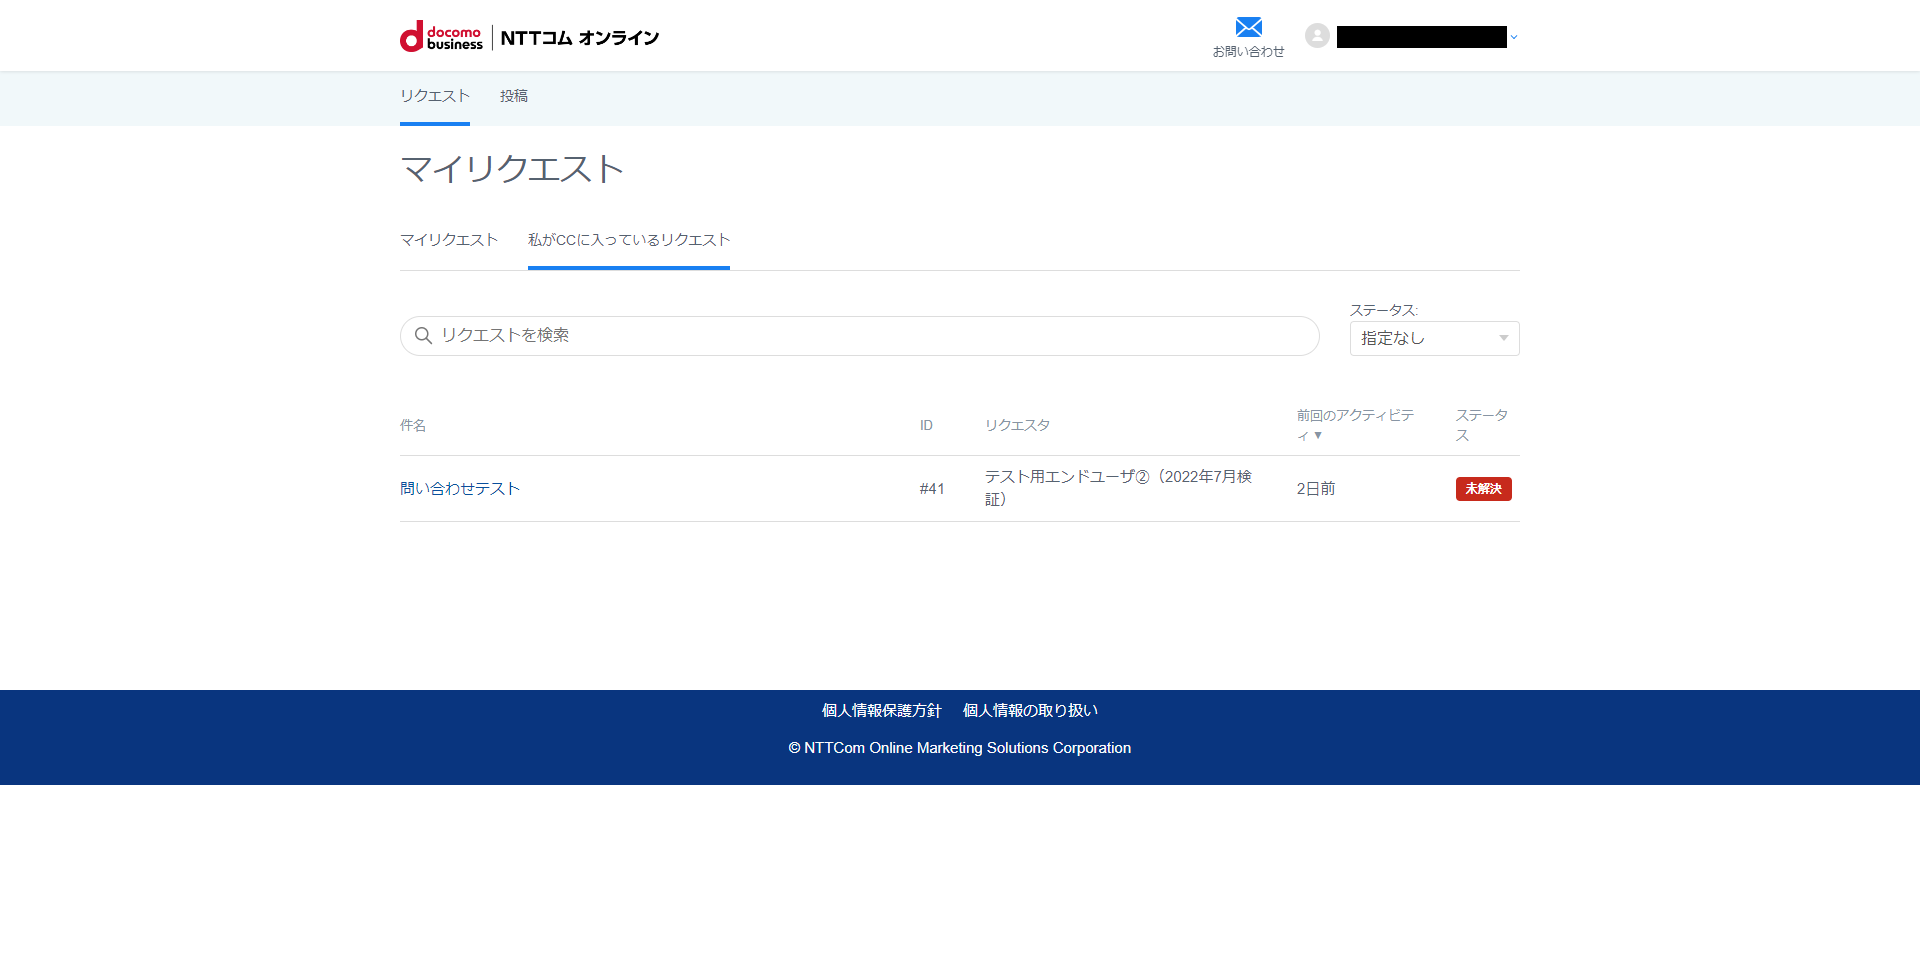Switch to the 投稿 tab
The width and height of the screenshot is (1920, 969).
pos(514,96)
